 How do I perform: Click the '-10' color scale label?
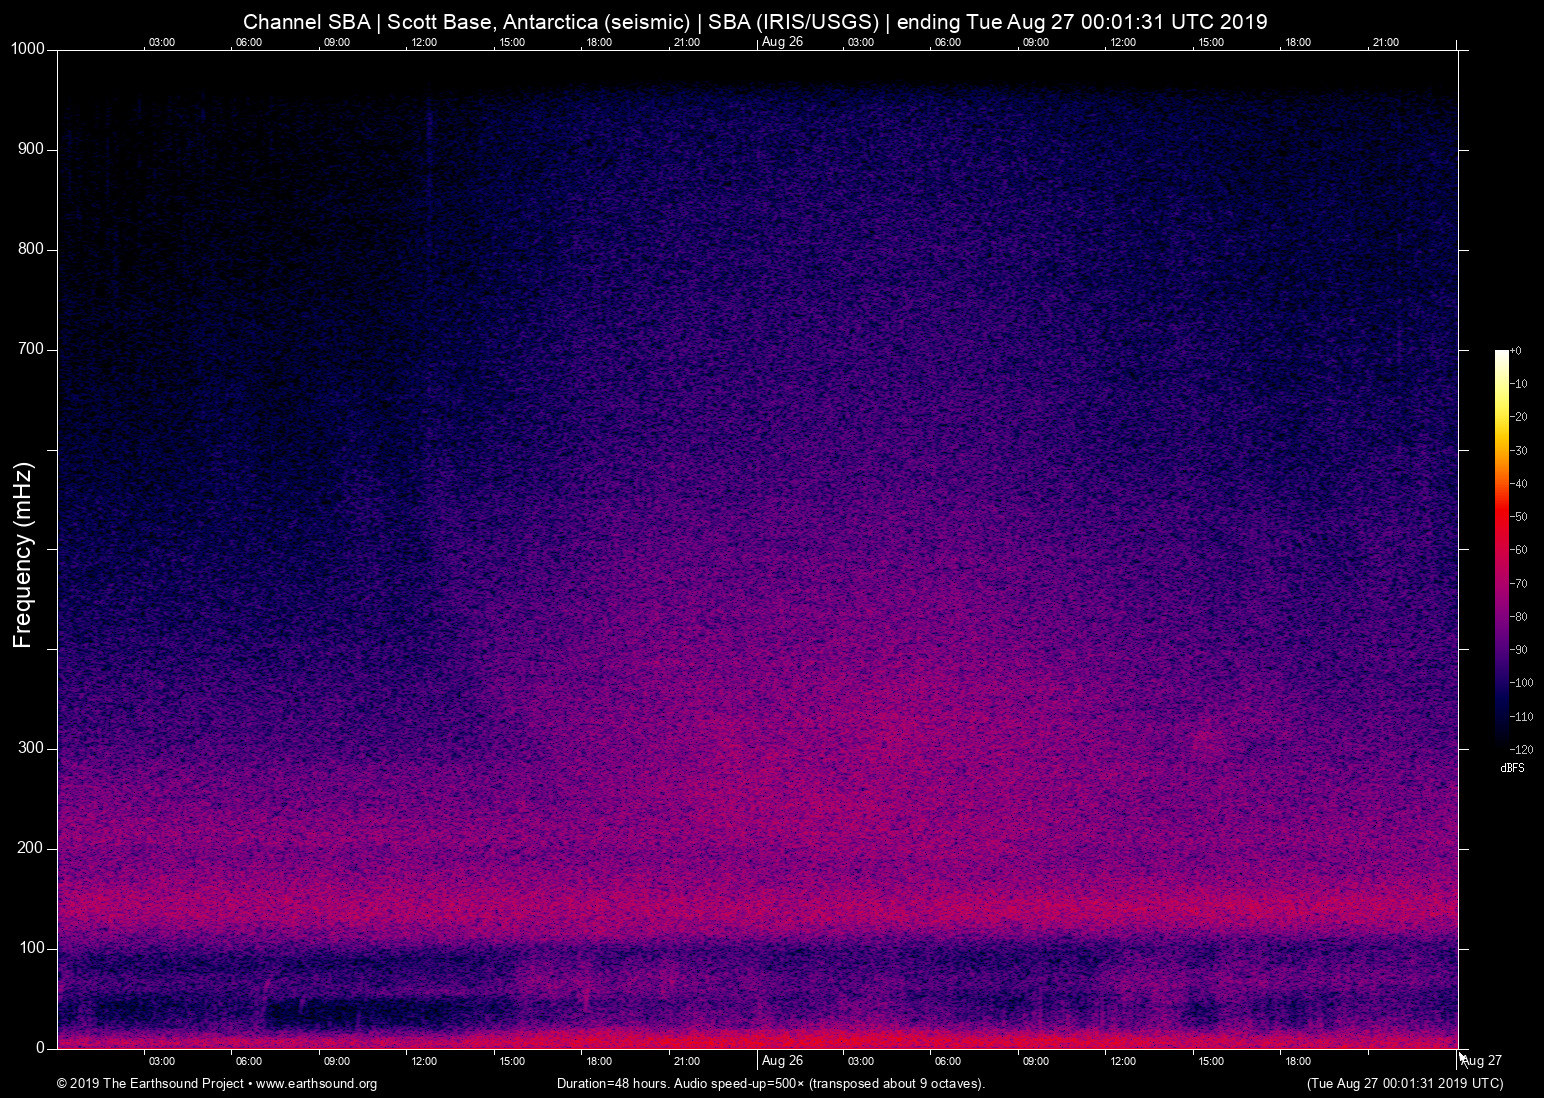point(1519,384)
